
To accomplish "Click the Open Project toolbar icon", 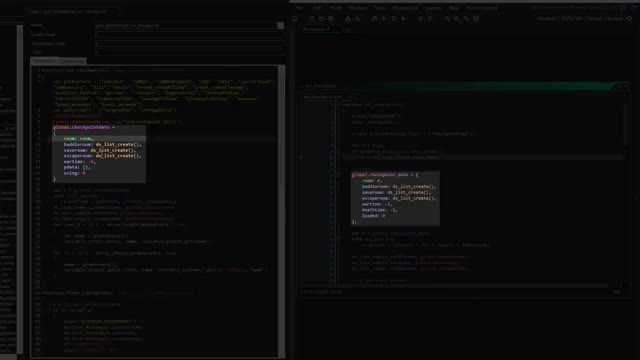I will click(x=321, y=19).
